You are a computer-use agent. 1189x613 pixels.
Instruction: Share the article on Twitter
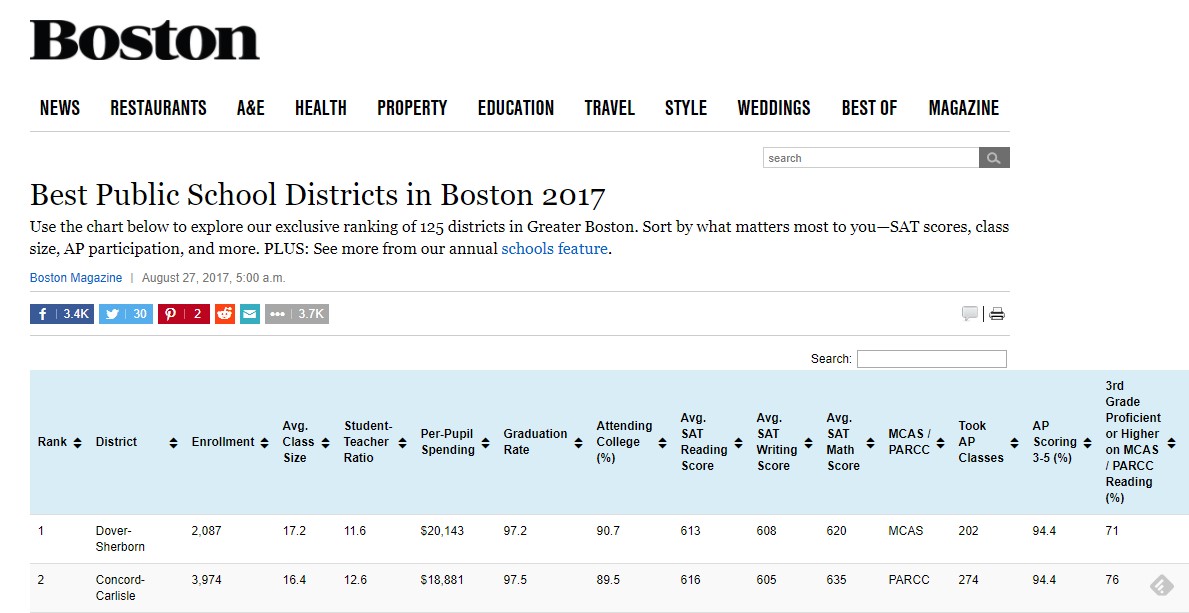(x=126, y=313)
